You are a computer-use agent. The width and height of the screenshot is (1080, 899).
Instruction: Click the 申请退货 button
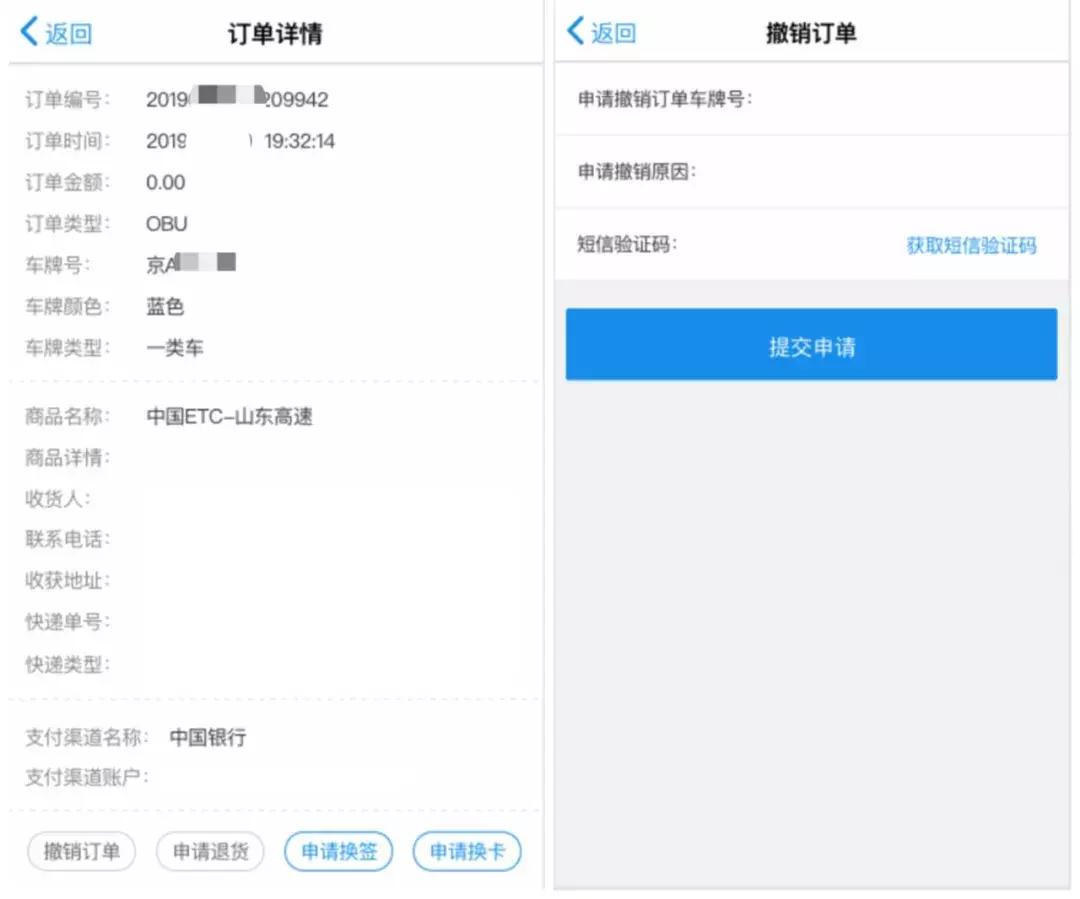point(209,851)
